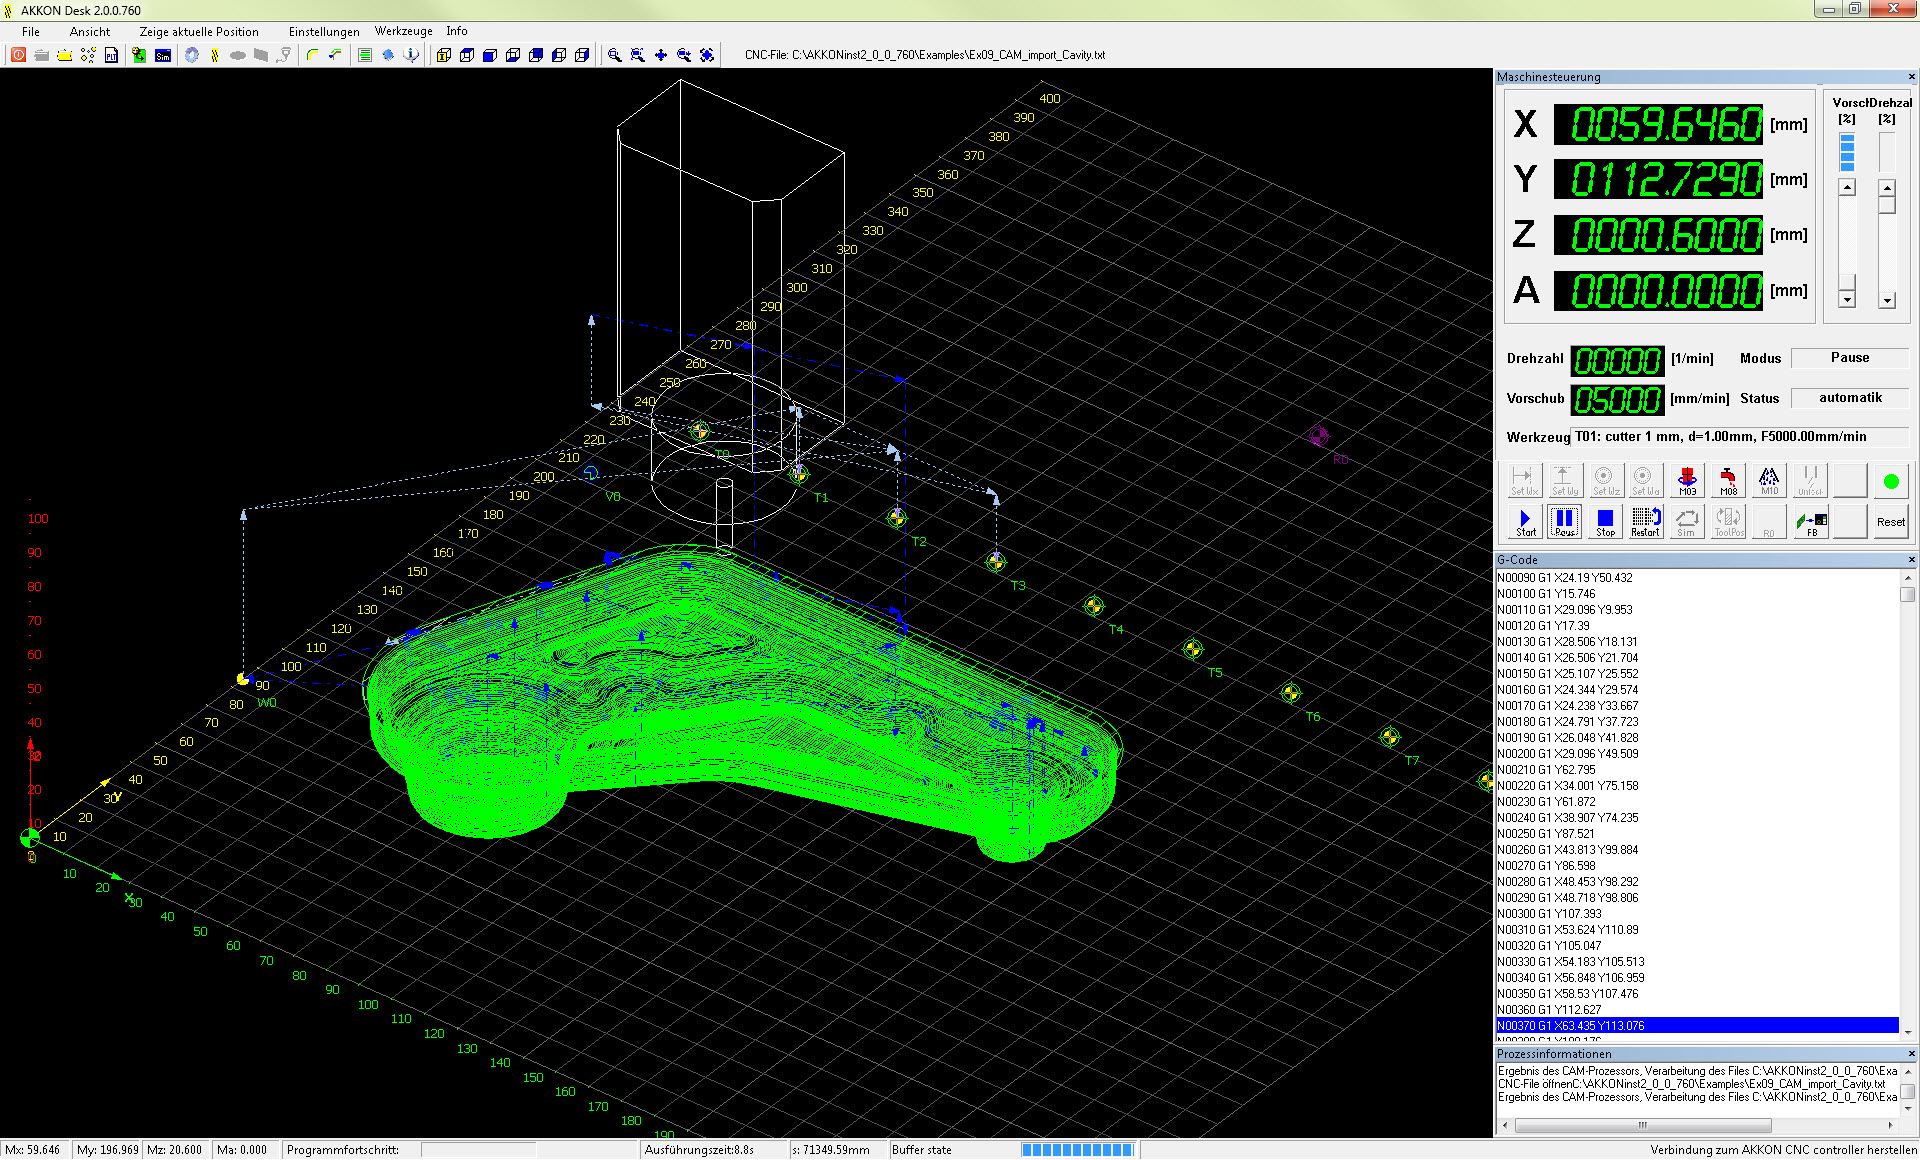This screenshot has width=1920, height=1160.
Task: Open the Werkzeuge menu
Action: click(x=403, y=31)
